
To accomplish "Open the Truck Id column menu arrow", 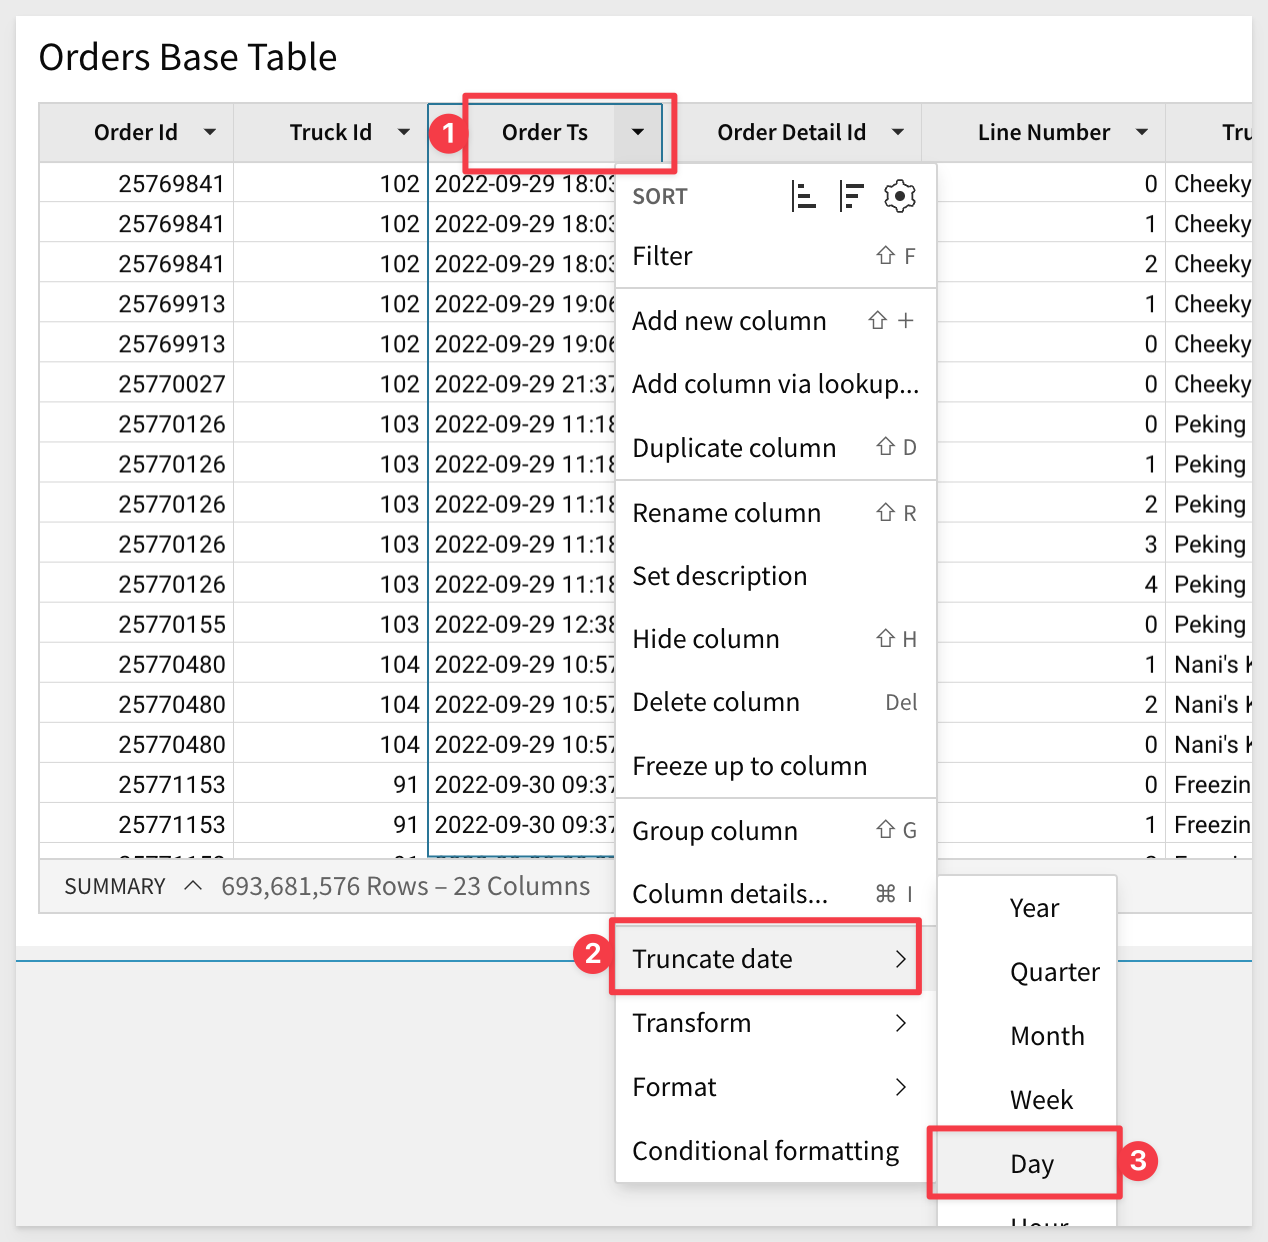I will pyautogui.click(x=404, y=133).
